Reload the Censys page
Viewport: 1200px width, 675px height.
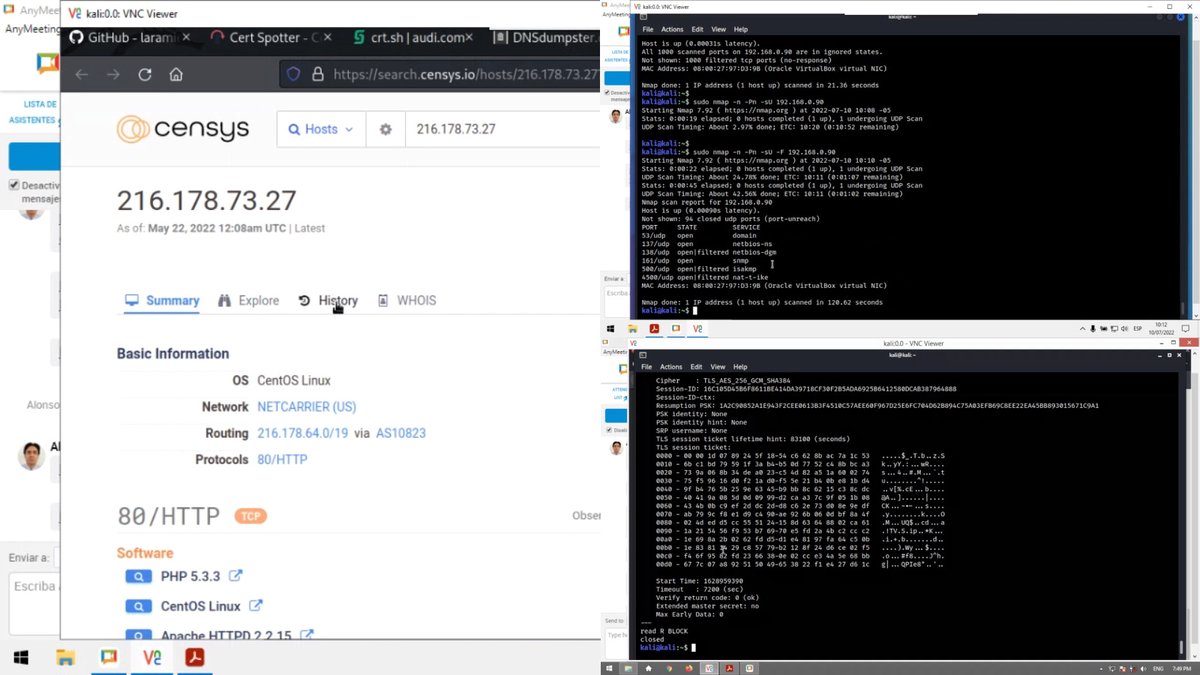pyautogui.click(x=144, y=75)
